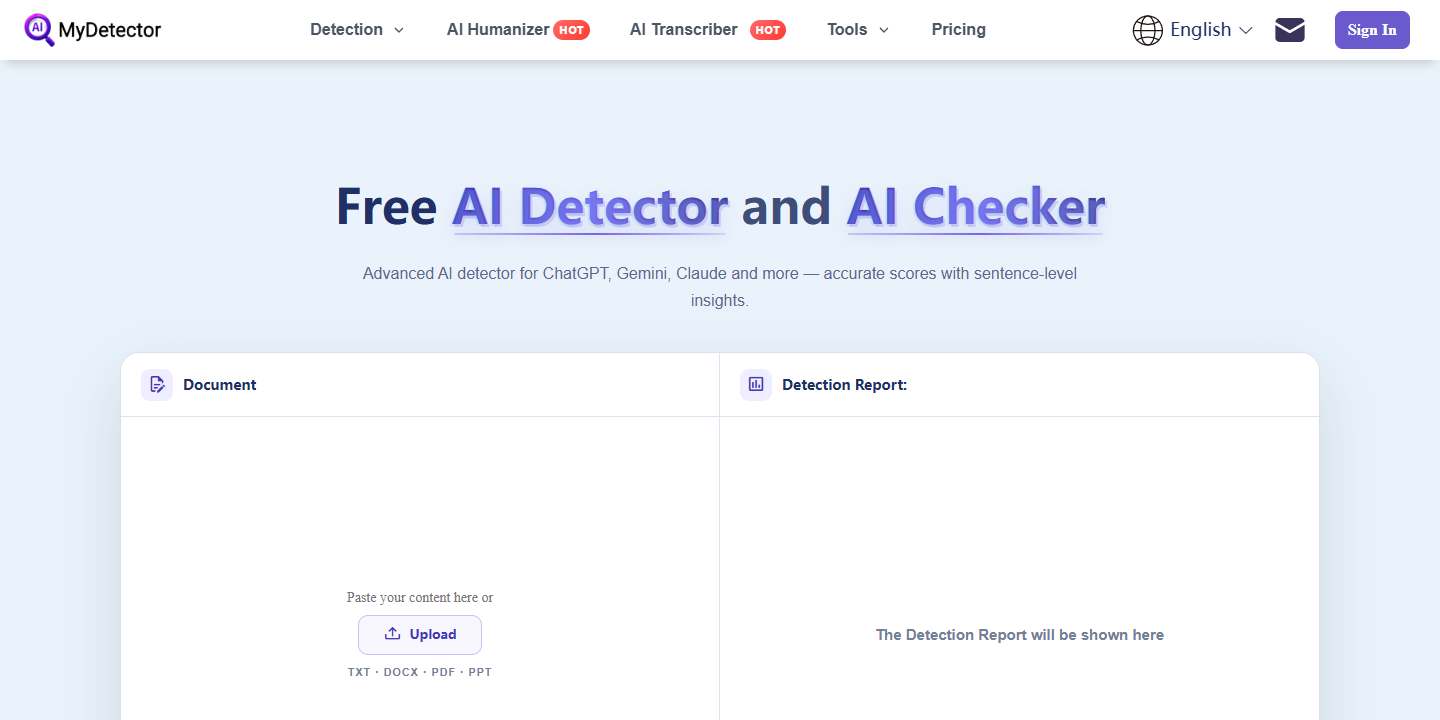Open the AI Humanizer page
Screen dimensions: 1440x720
point(498,30)
